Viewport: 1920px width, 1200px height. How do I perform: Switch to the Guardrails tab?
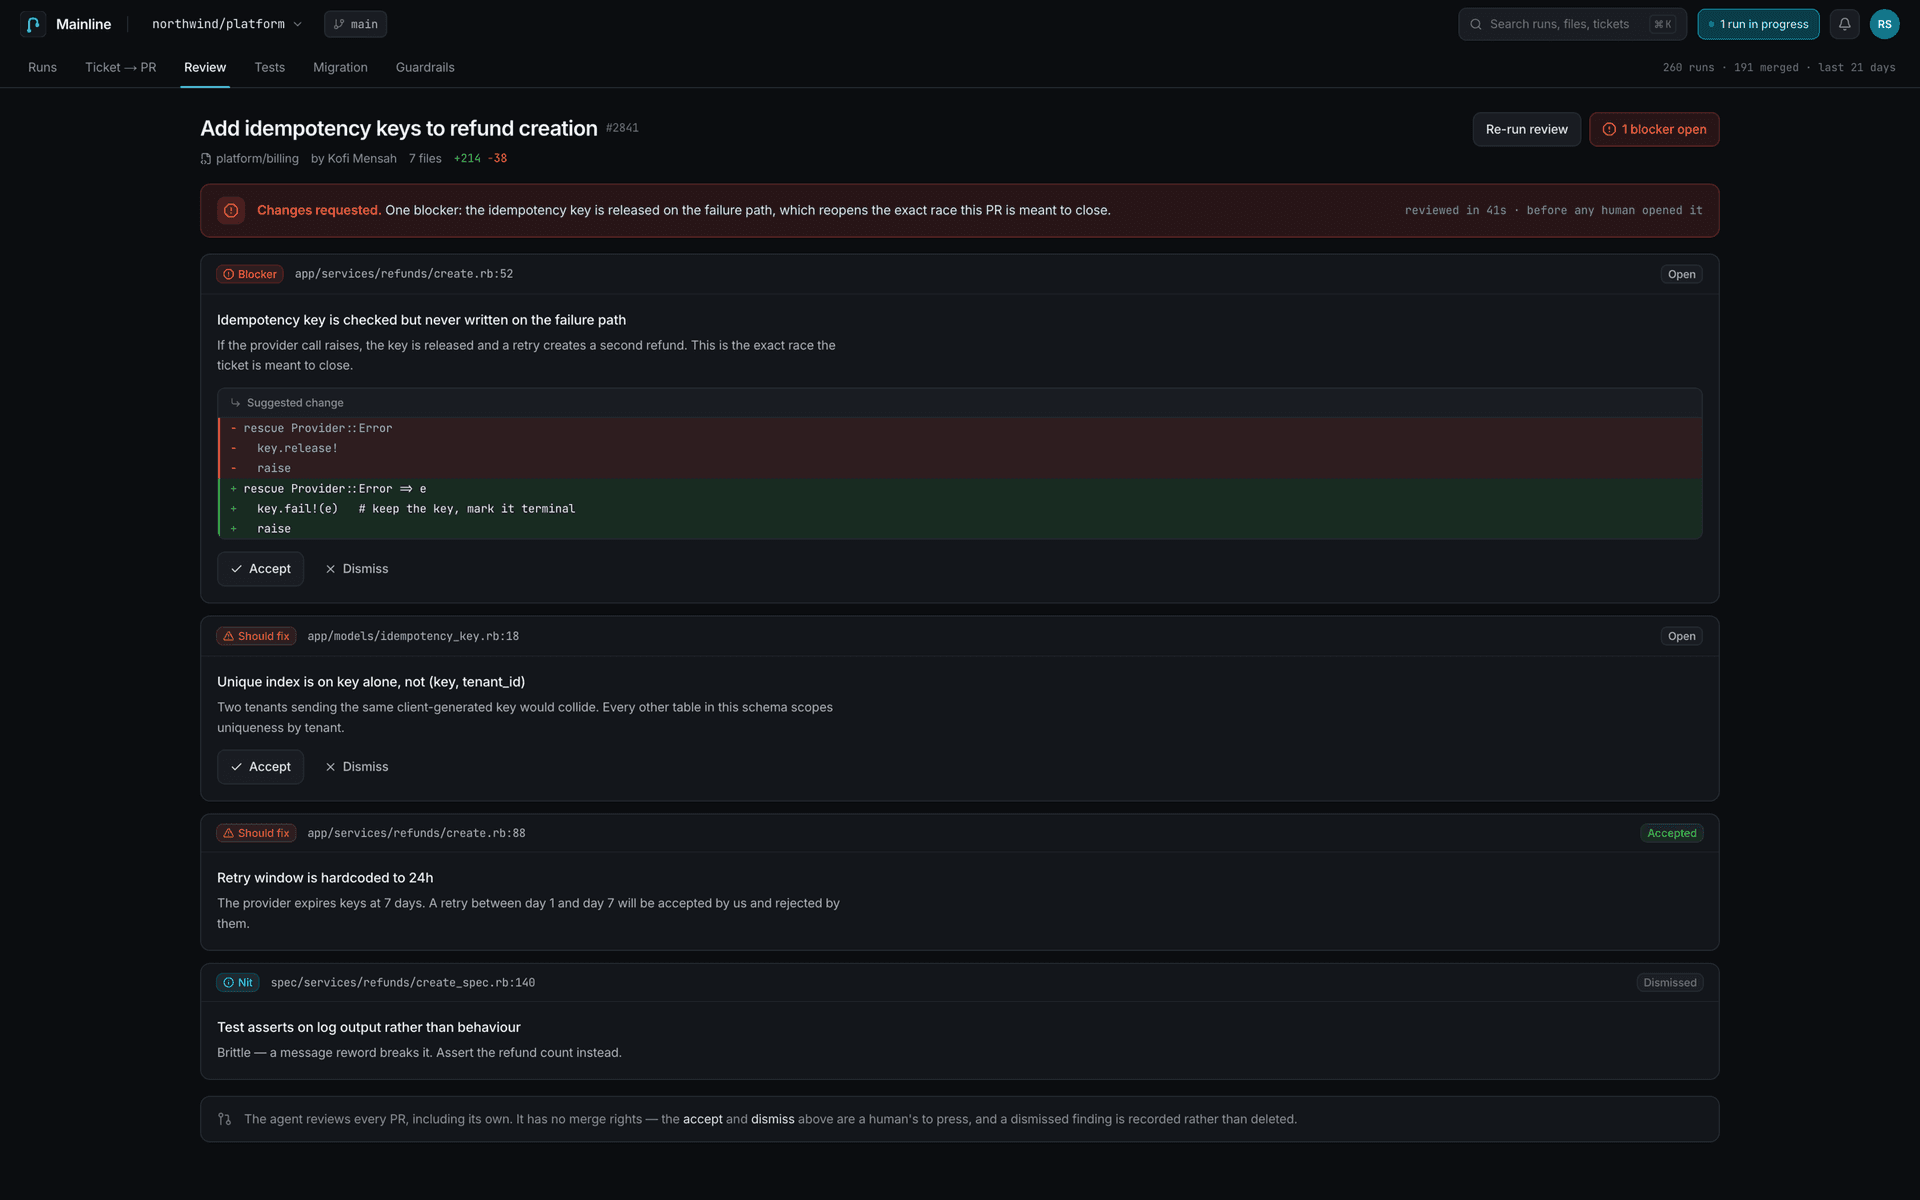click(x=425, y=67)
